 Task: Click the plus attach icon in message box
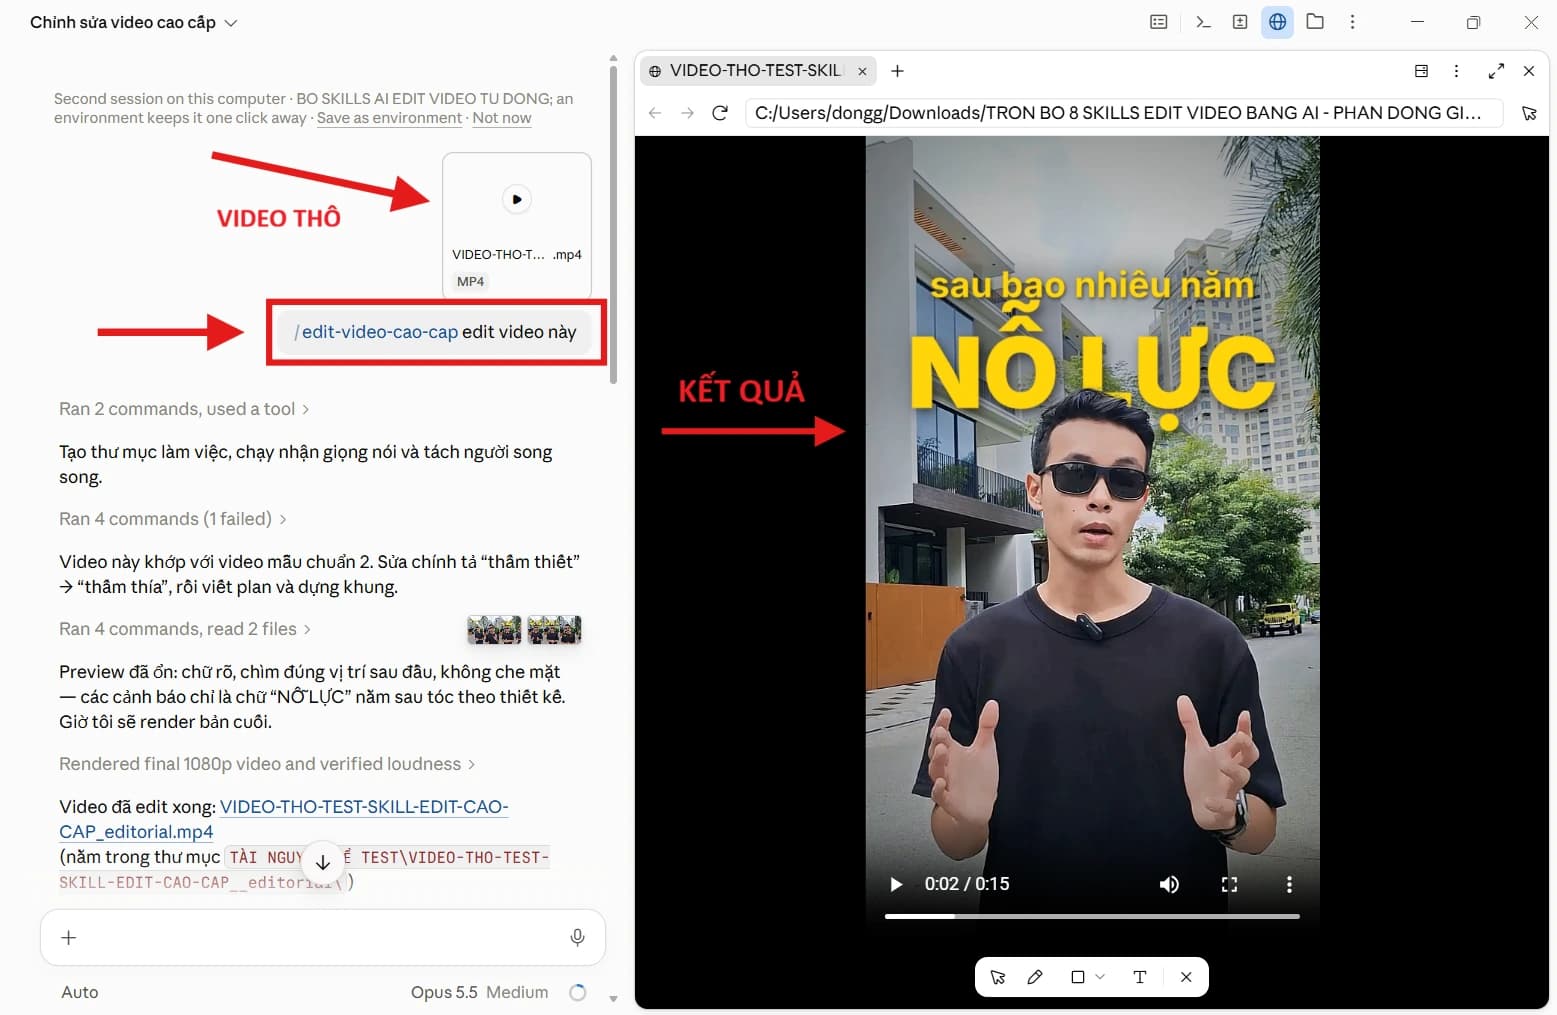pos(68,937)
